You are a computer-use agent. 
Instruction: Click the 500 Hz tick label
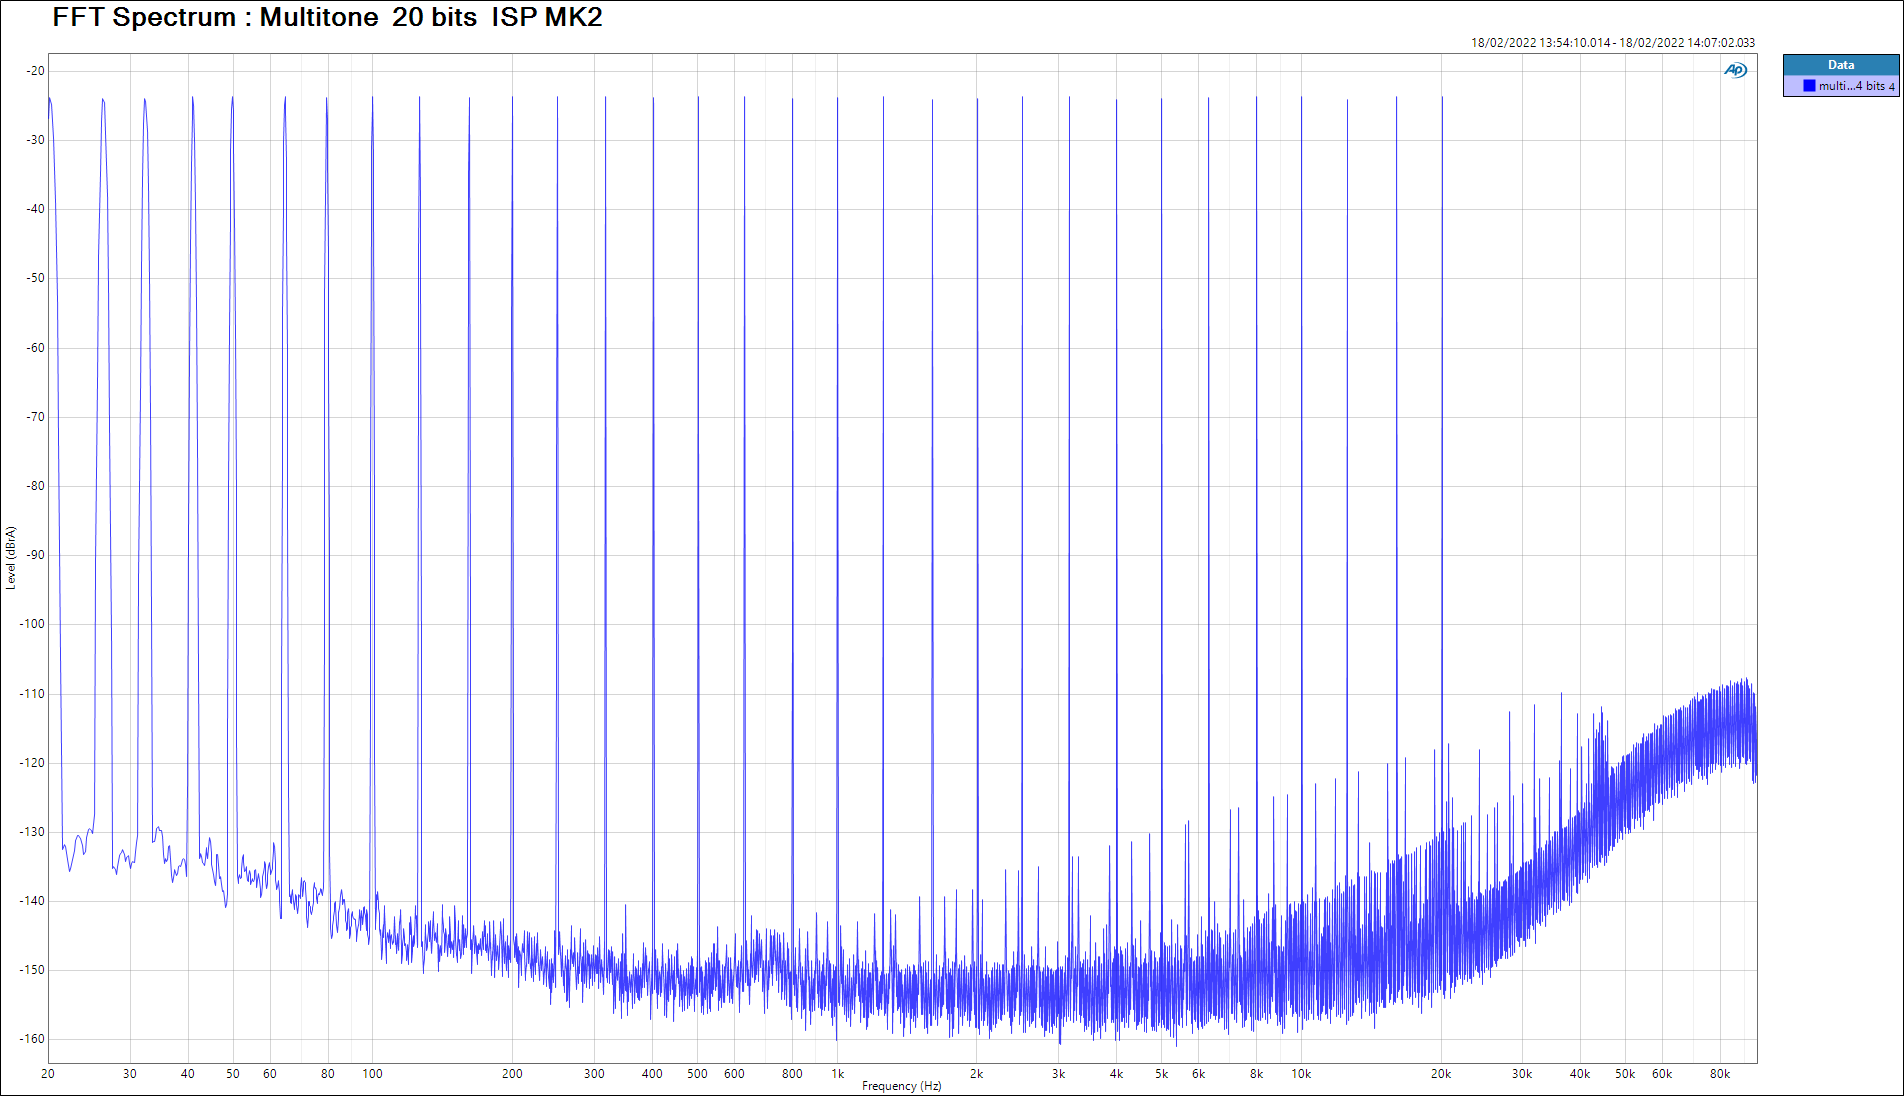click(x=697, y=1074)
